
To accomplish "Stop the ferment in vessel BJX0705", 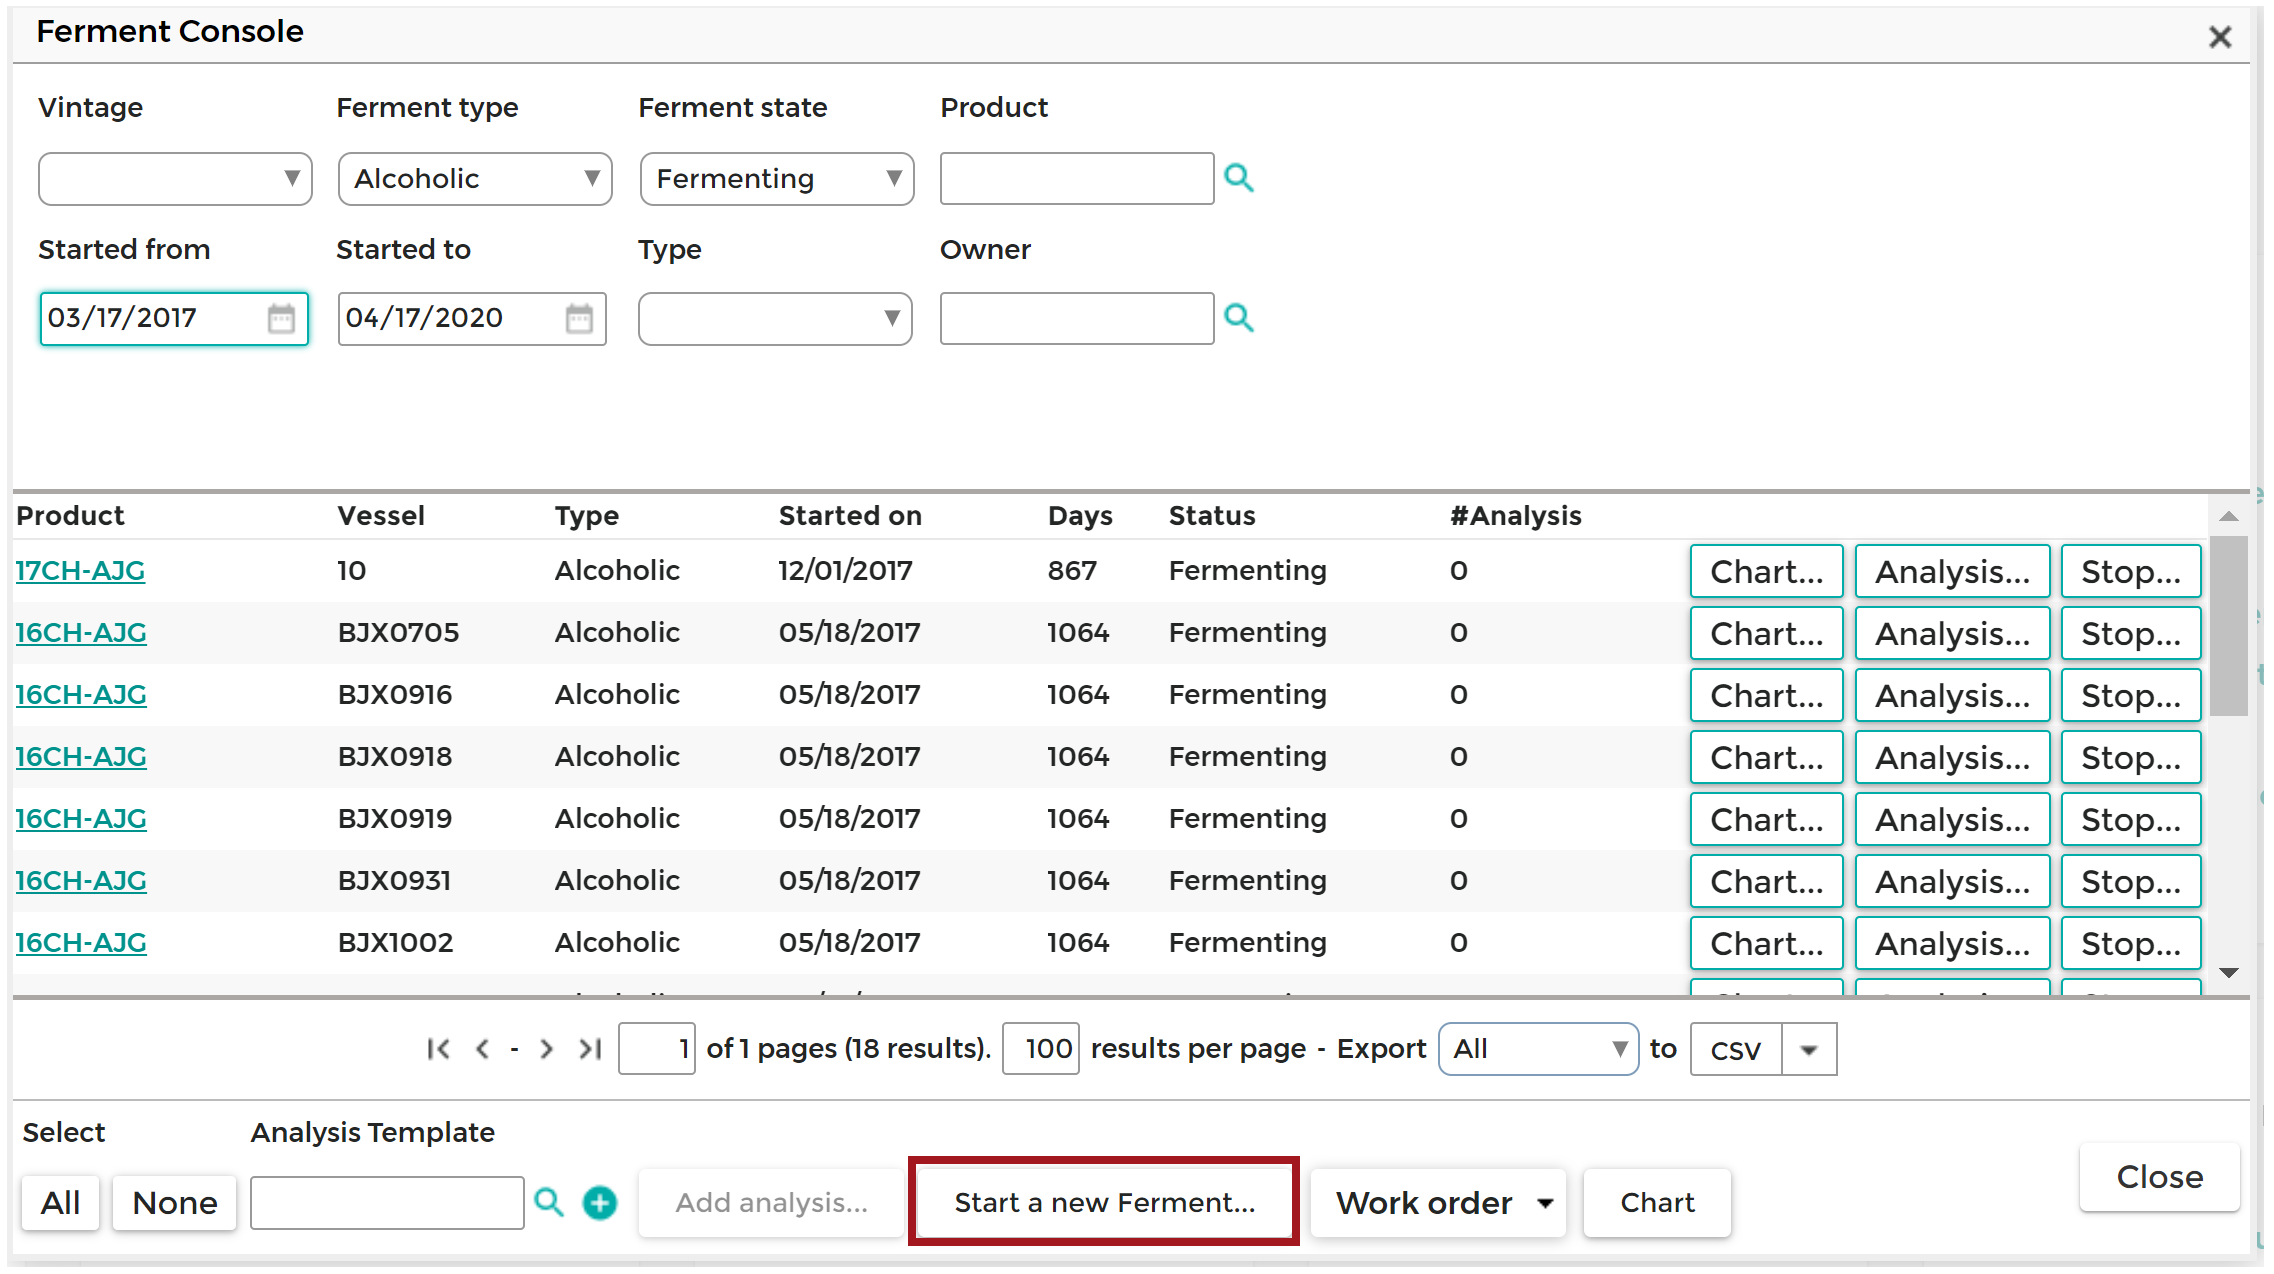I will [x=2132, y=633].
